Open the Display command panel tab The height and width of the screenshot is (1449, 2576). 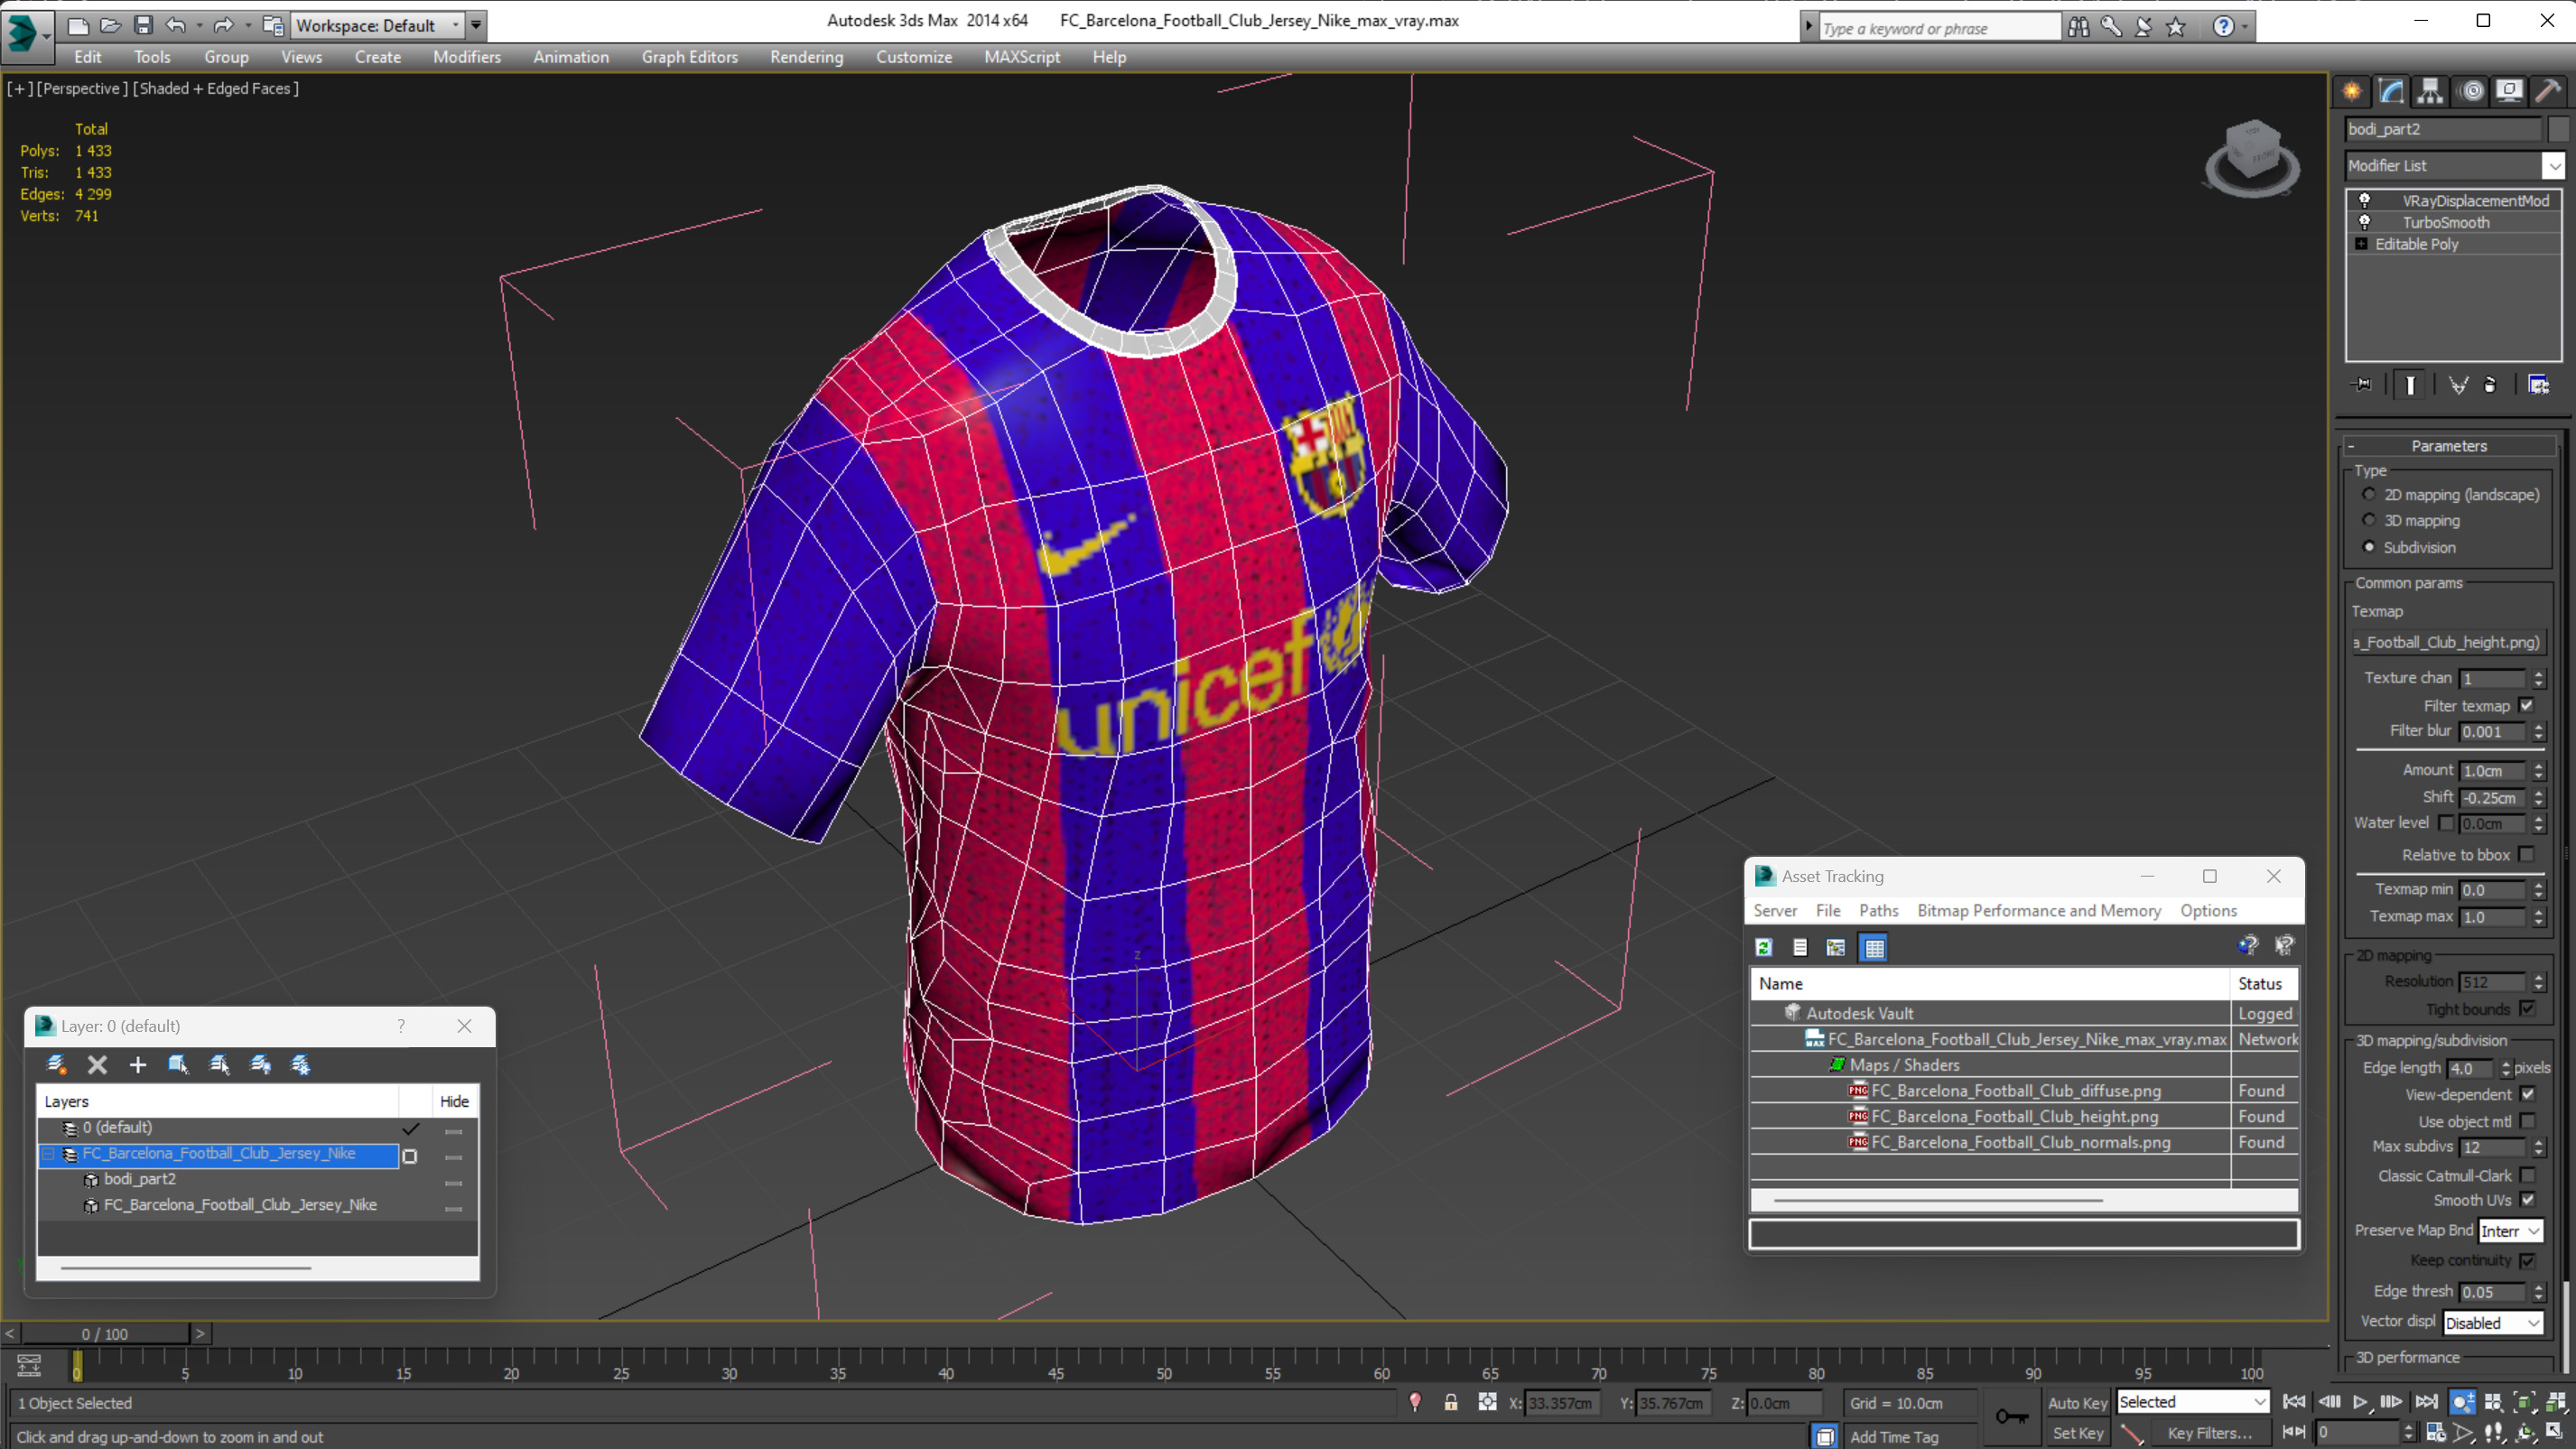(x=2509, y=92)
